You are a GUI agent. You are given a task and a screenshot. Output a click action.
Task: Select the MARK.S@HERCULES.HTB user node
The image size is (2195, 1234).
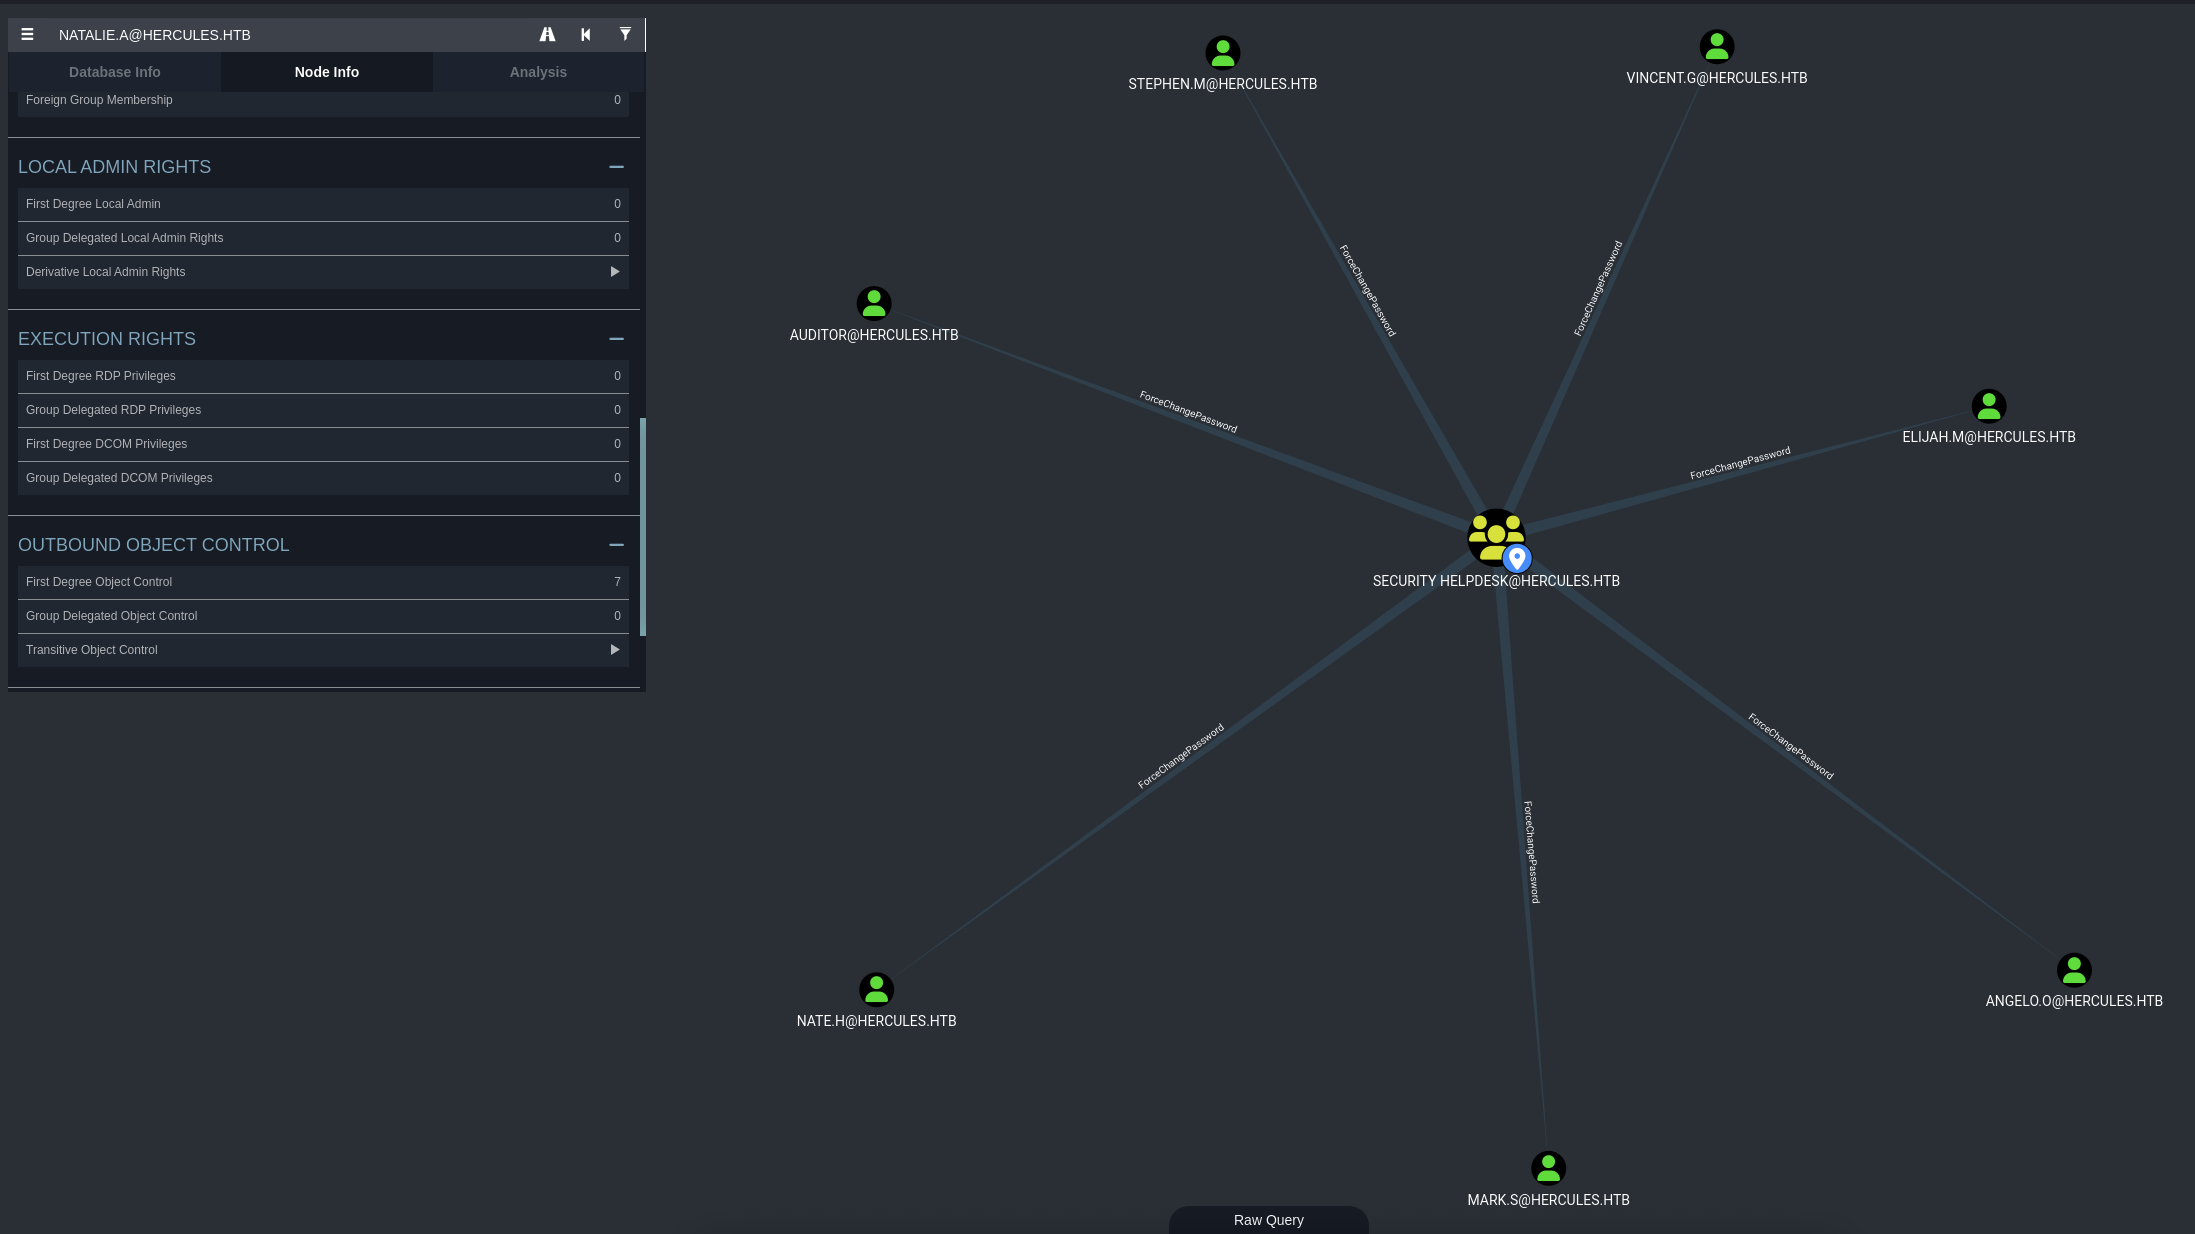[1548, 1167]
